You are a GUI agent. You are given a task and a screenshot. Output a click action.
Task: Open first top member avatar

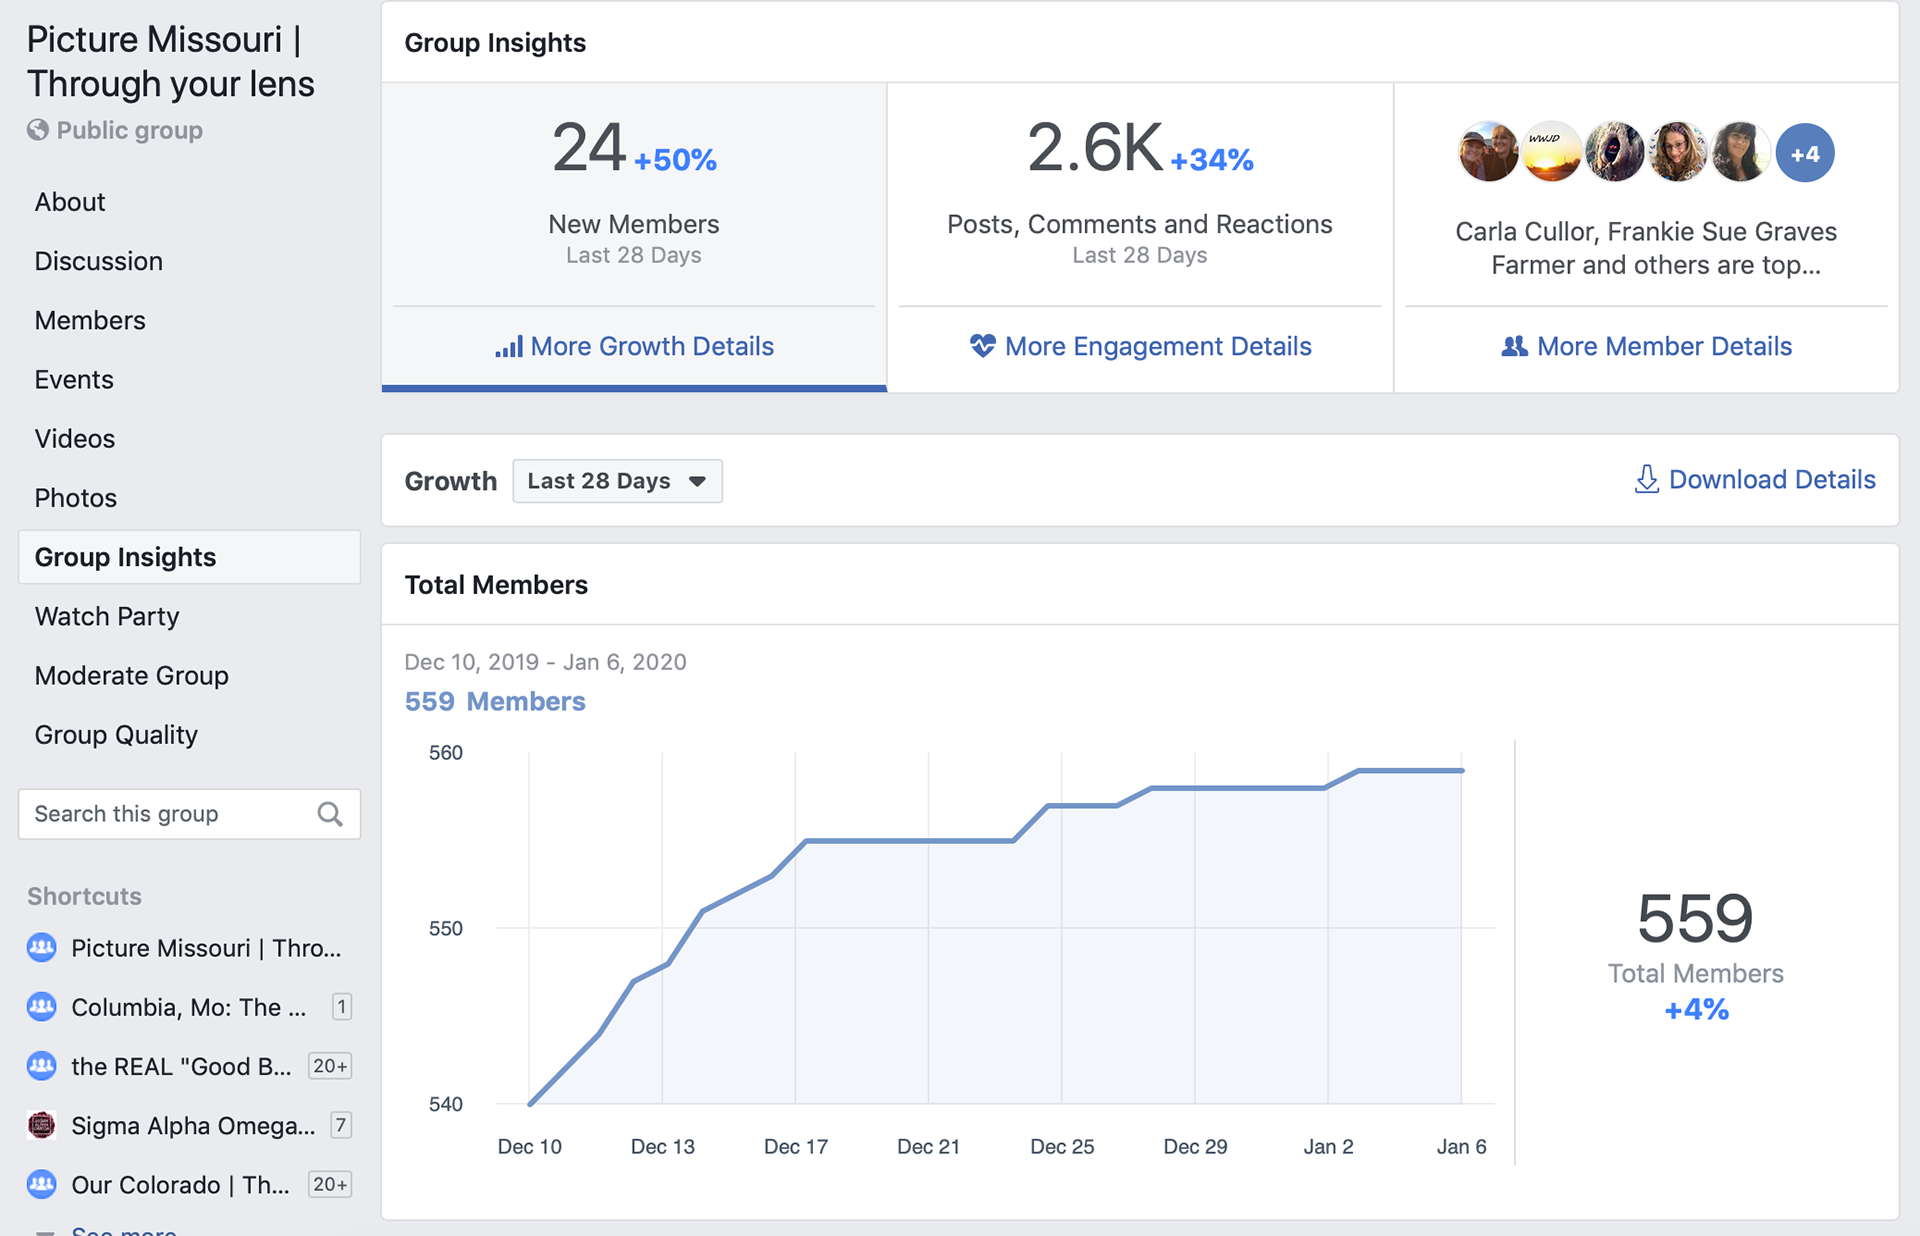point(1488,153)
